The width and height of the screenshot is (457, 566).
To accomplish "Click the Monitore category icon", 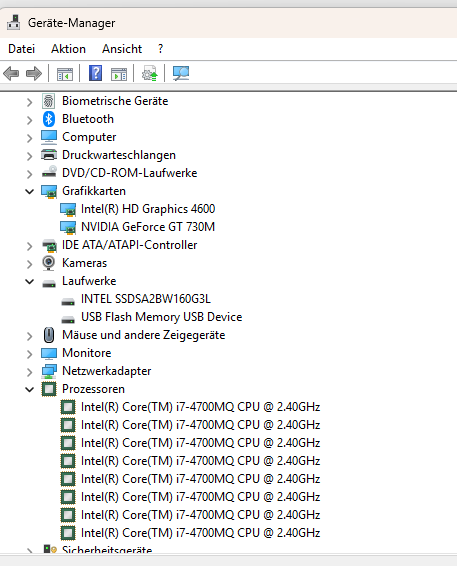I will 49,353.
